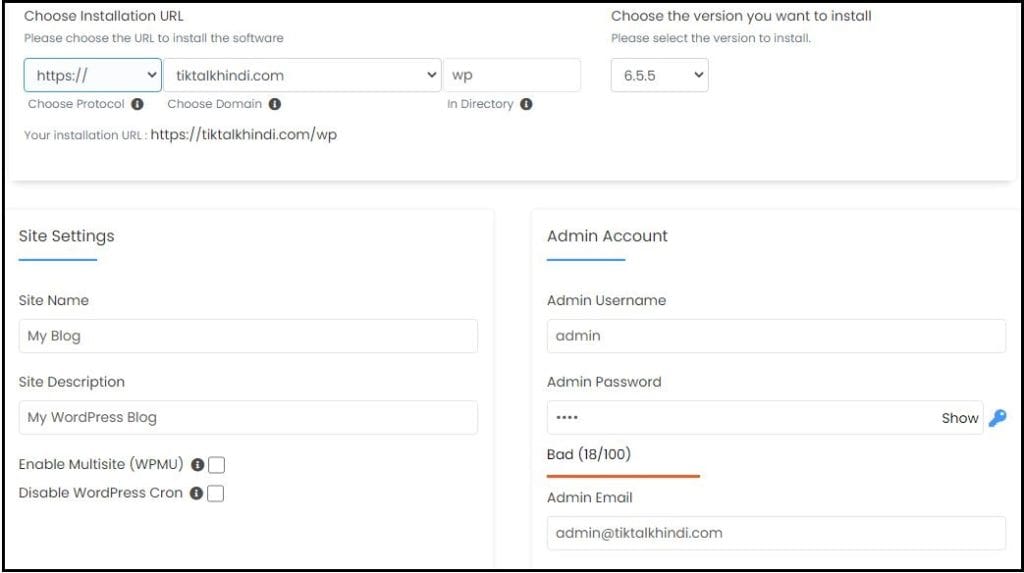Click the info icon next to Enable Multisite
Screen dimensions: 1024x573
point(197,465)
